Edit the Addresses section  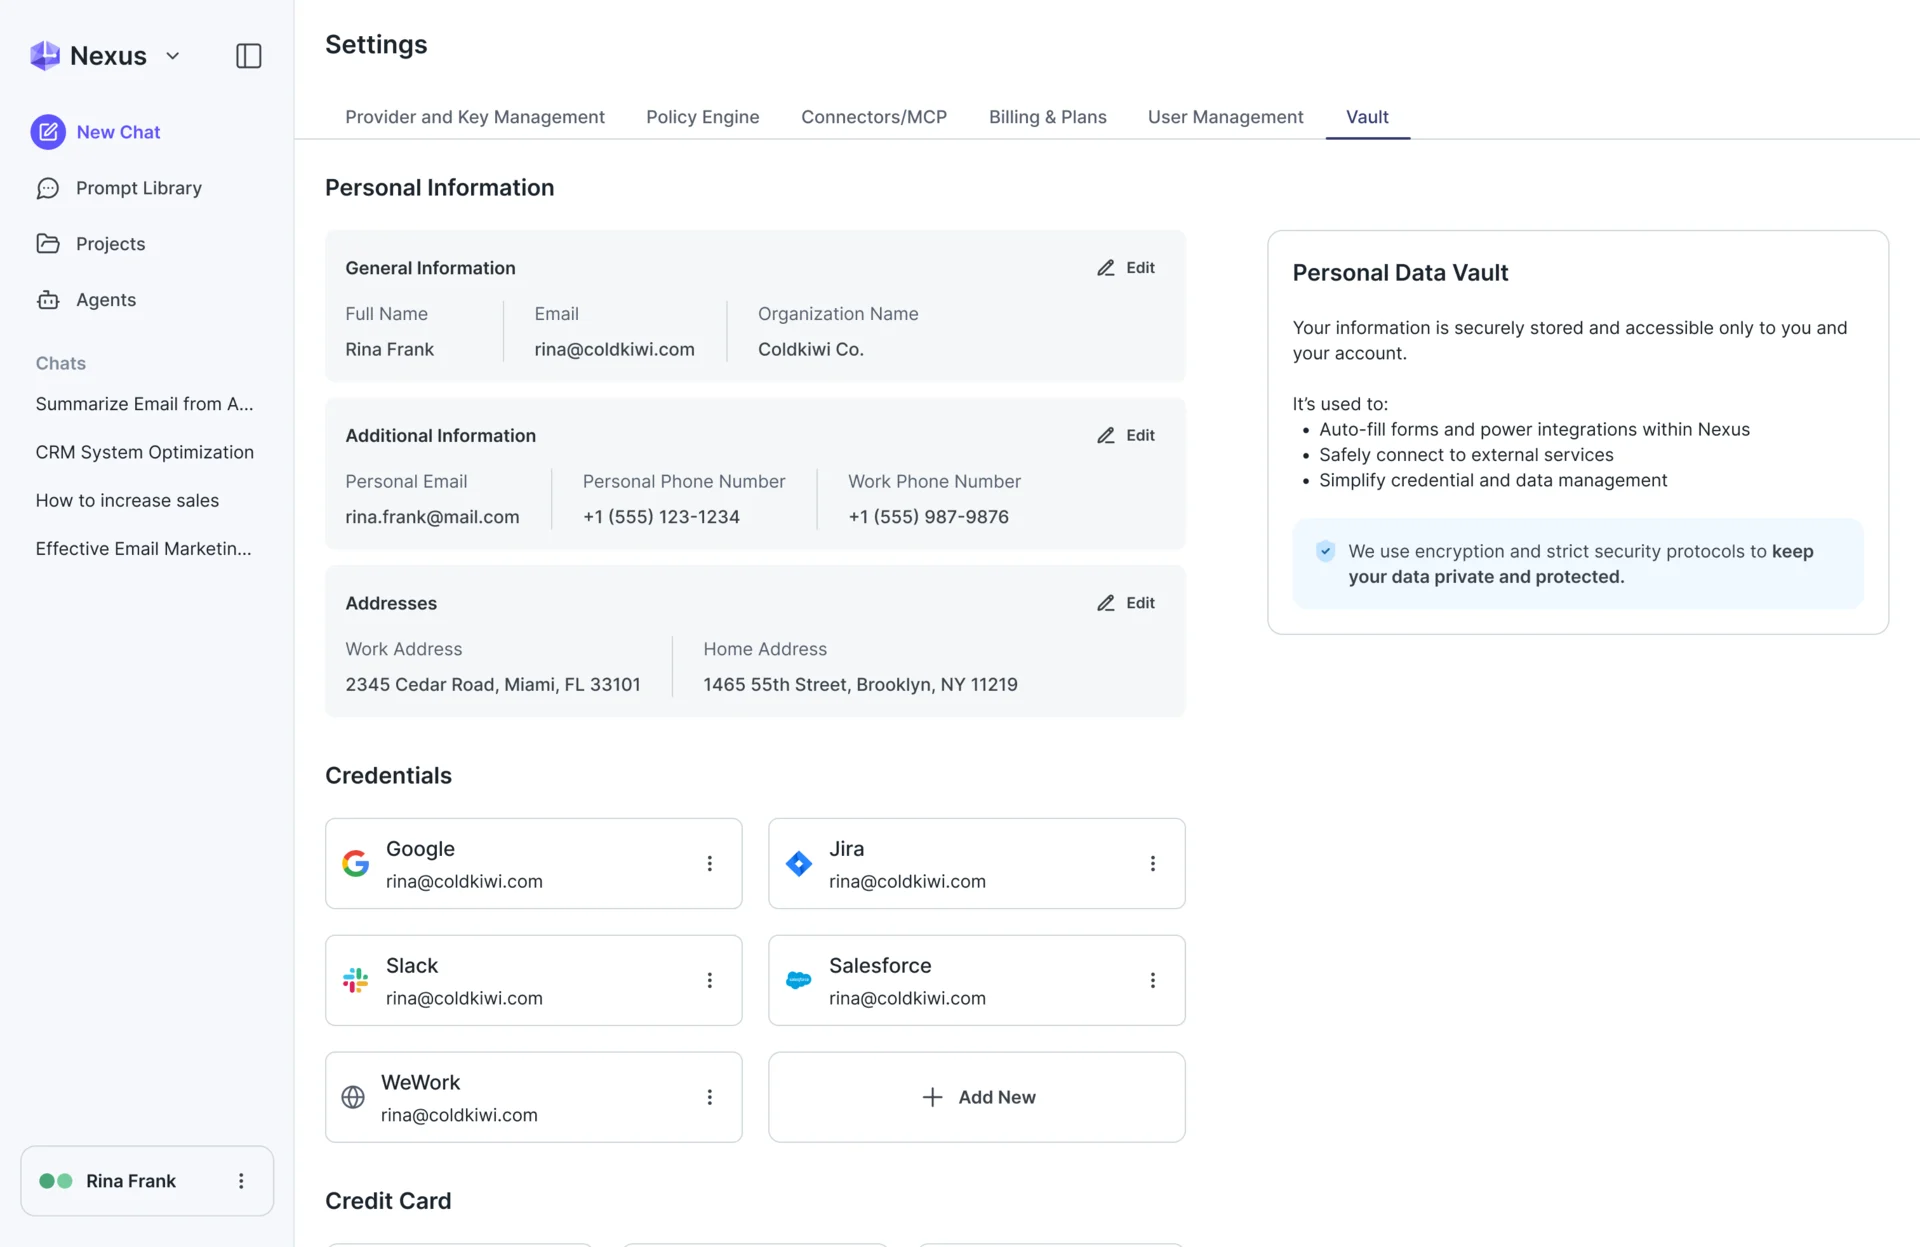coord(1126,603)
